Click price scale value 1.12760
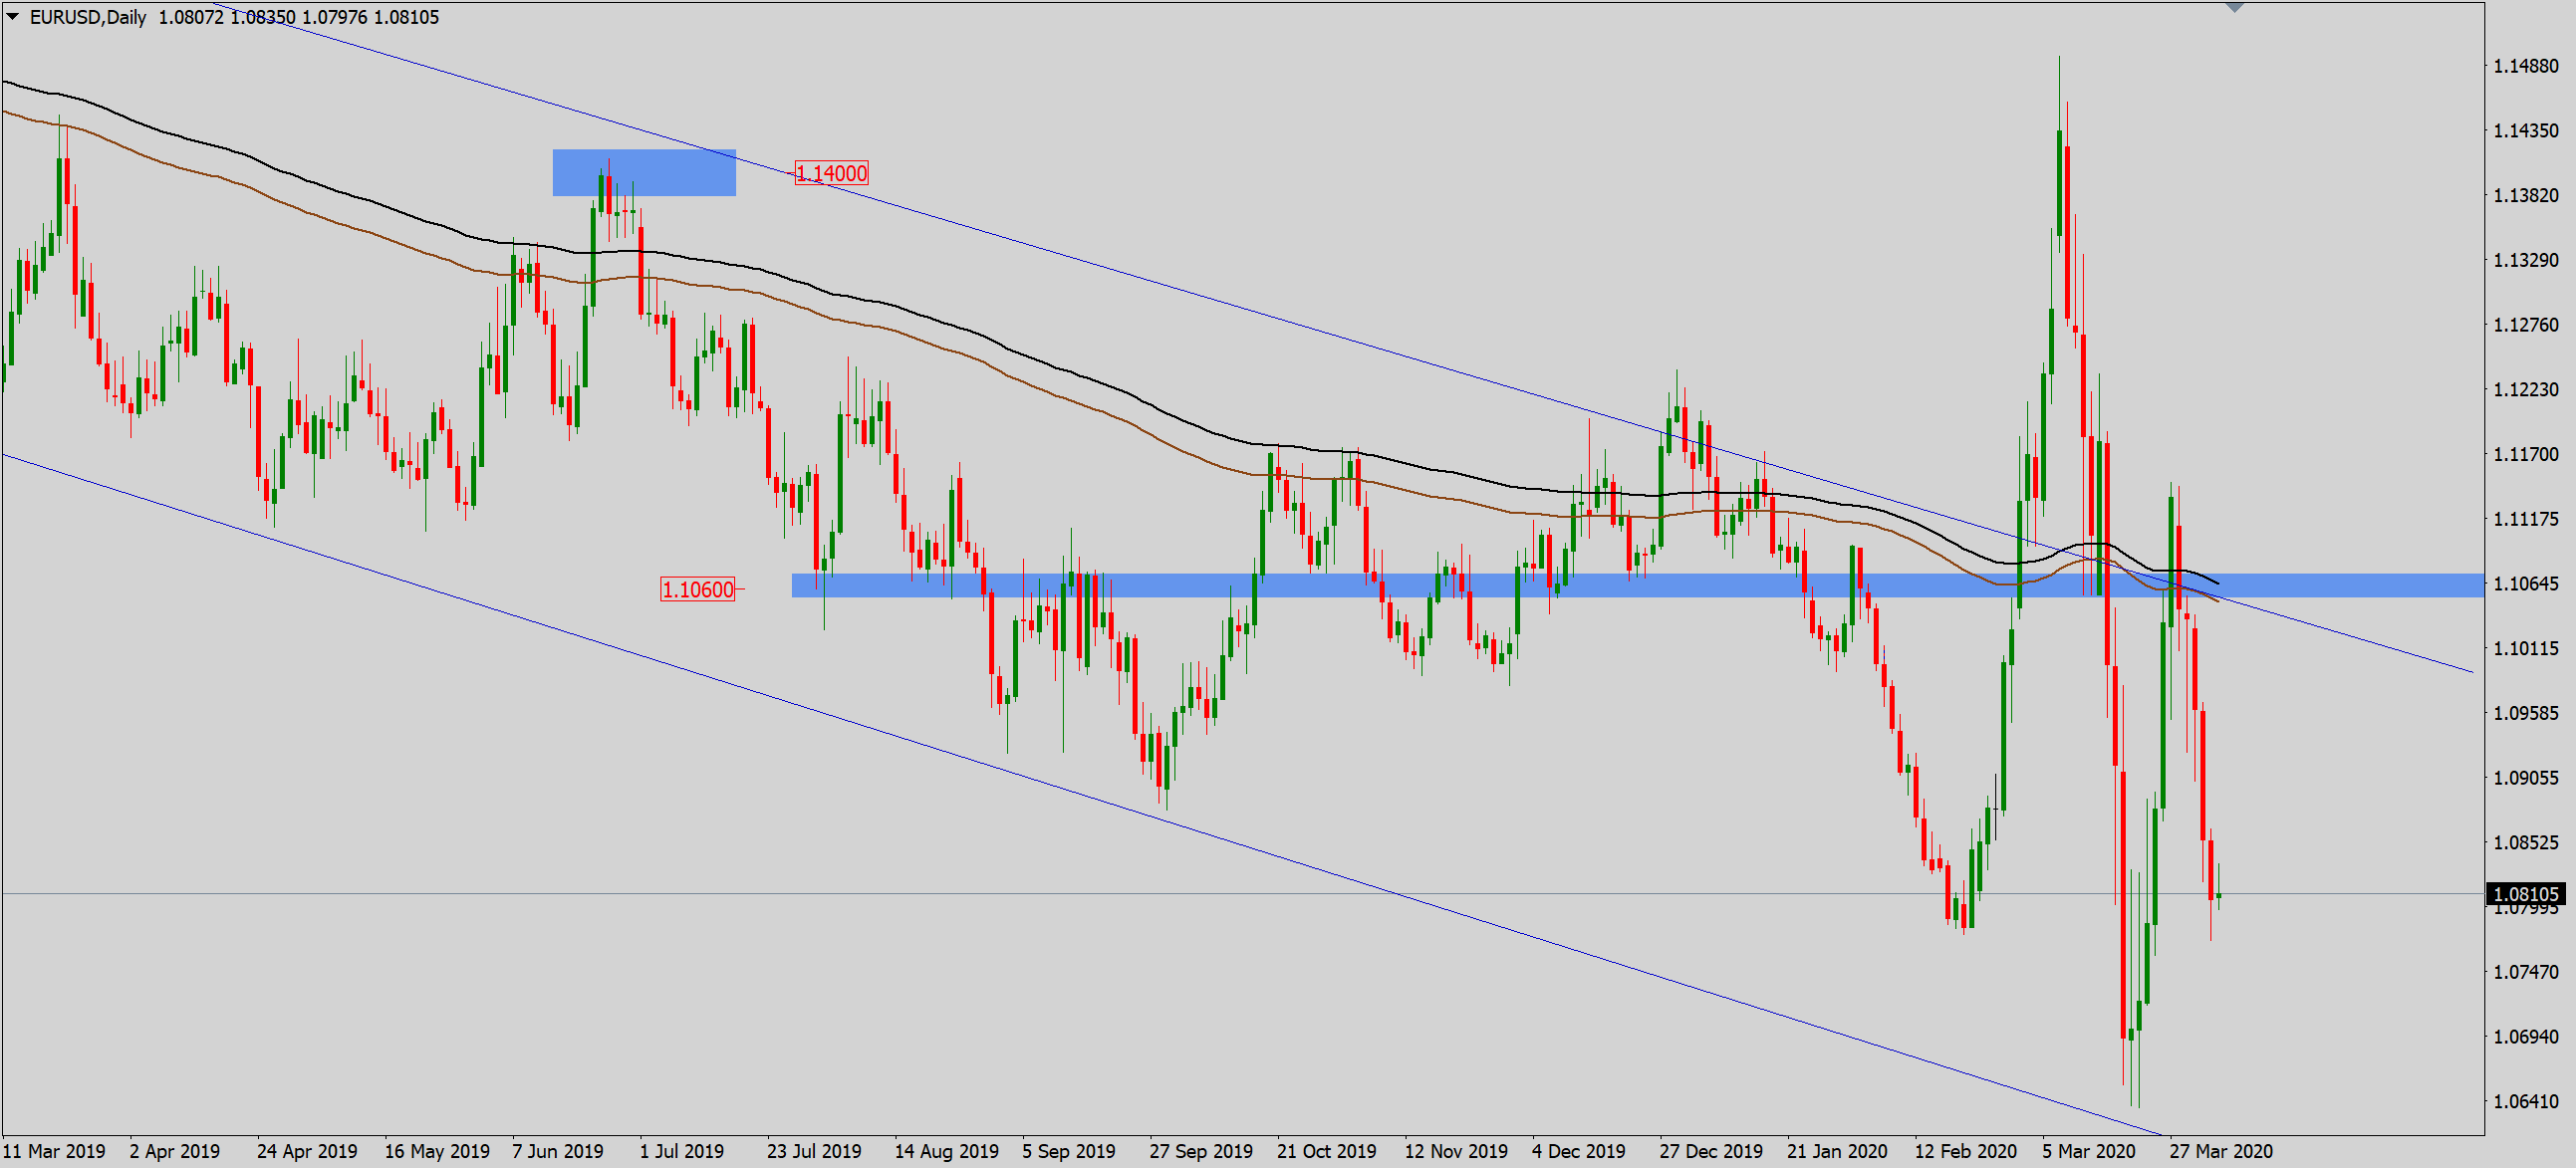Screen dimensions: 2576x1168 click(2526, 325)
